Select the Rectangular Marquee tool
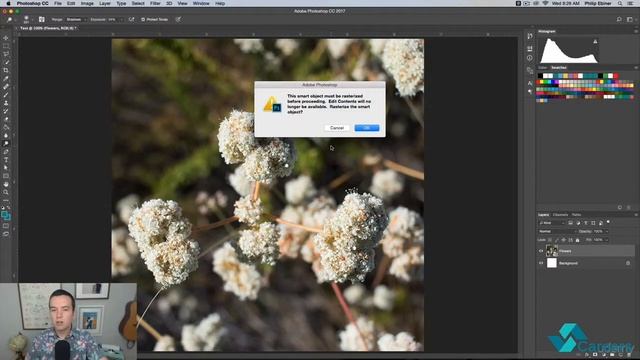The height and width of the screenshot is (360, 640). [6, 46]
